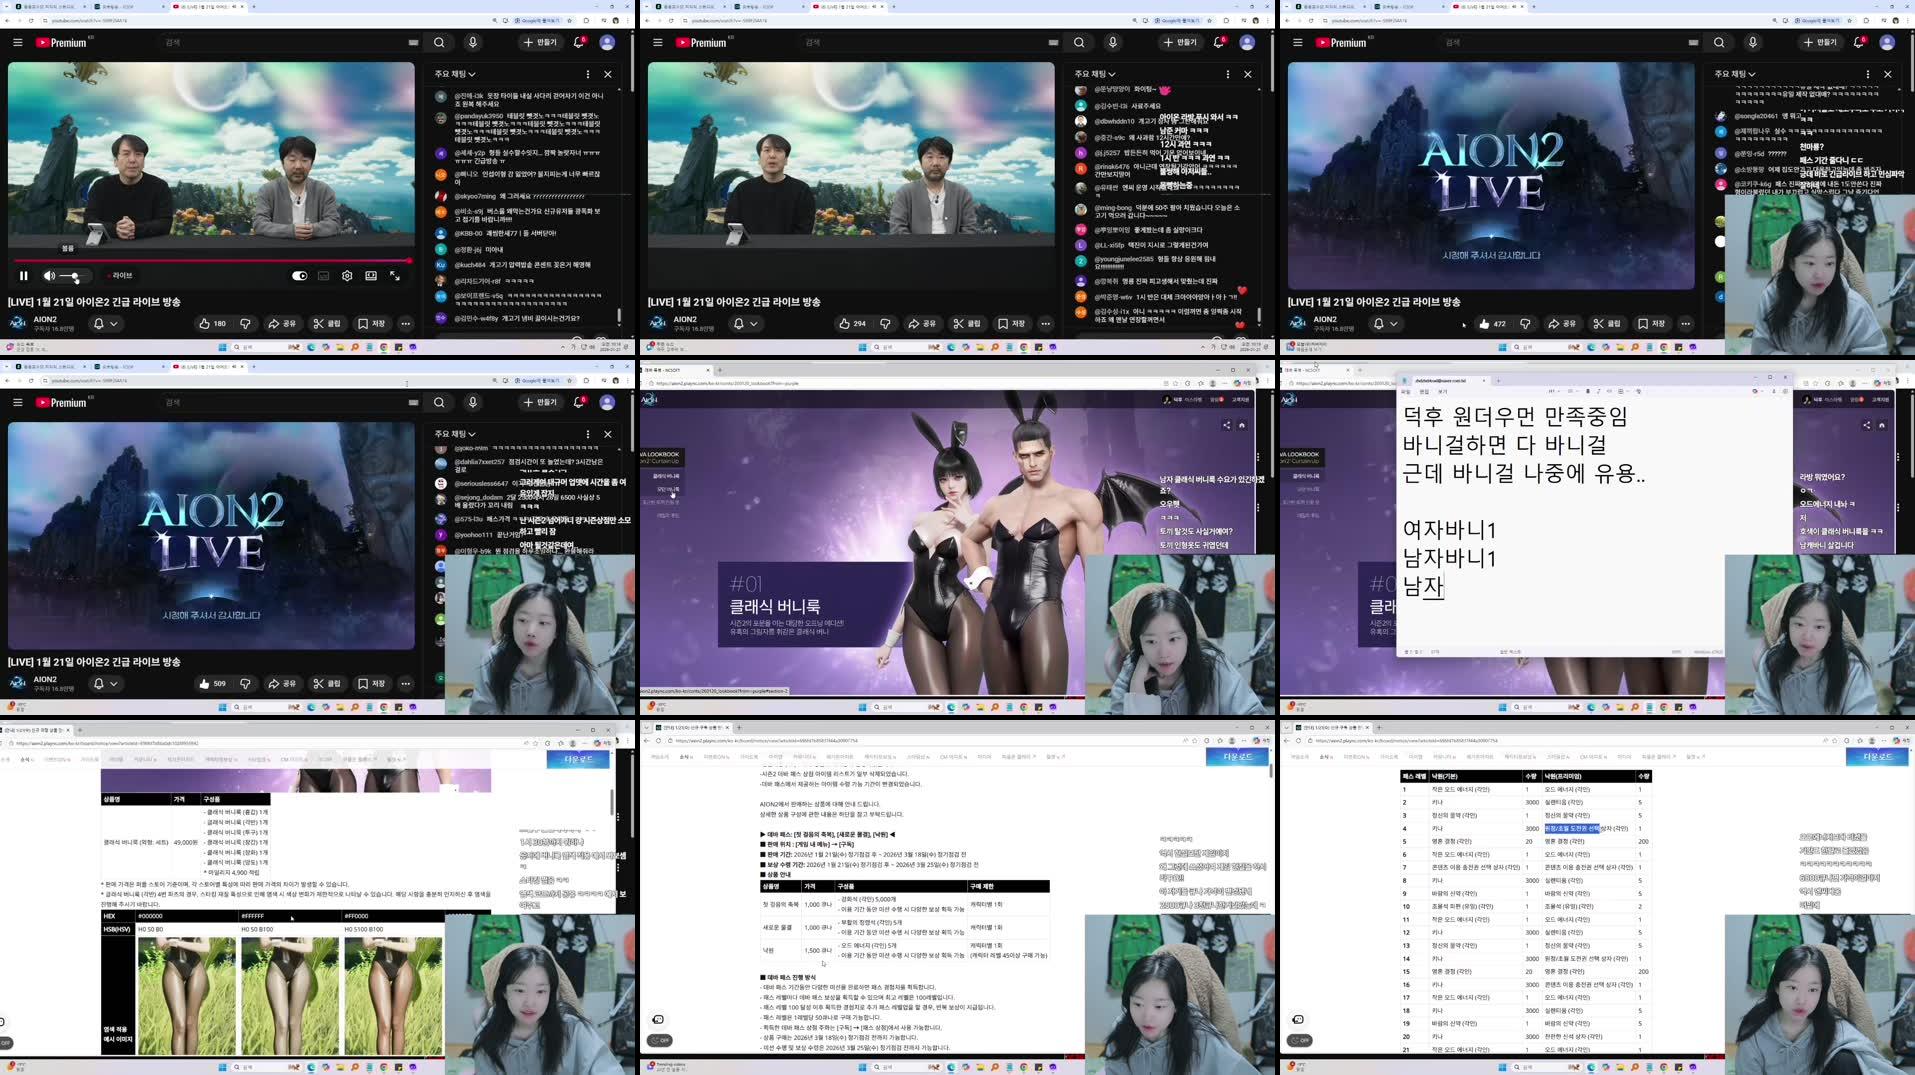Screen dimensions: 1915x1075
Task: Click the YouTube search input field
Action: (250, 42)
